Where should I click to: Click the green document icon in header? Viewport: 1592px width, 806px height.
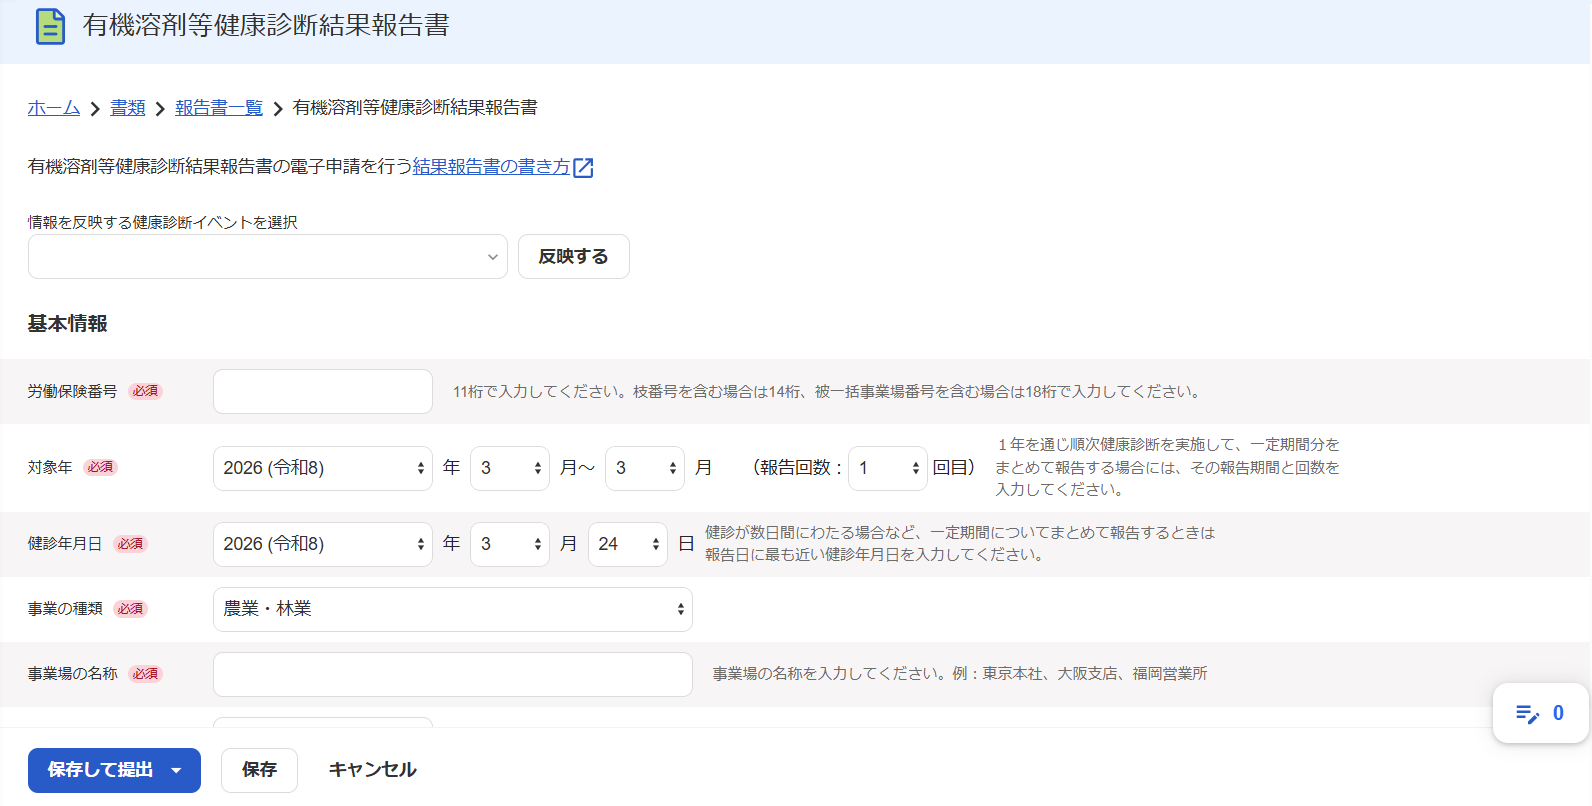coord(50,26)
